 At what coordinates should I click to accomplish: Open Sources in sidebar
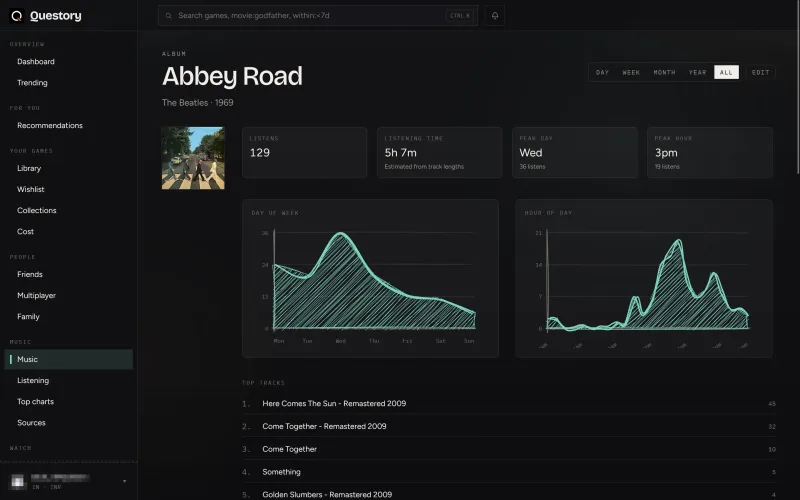tap(31, 422)
